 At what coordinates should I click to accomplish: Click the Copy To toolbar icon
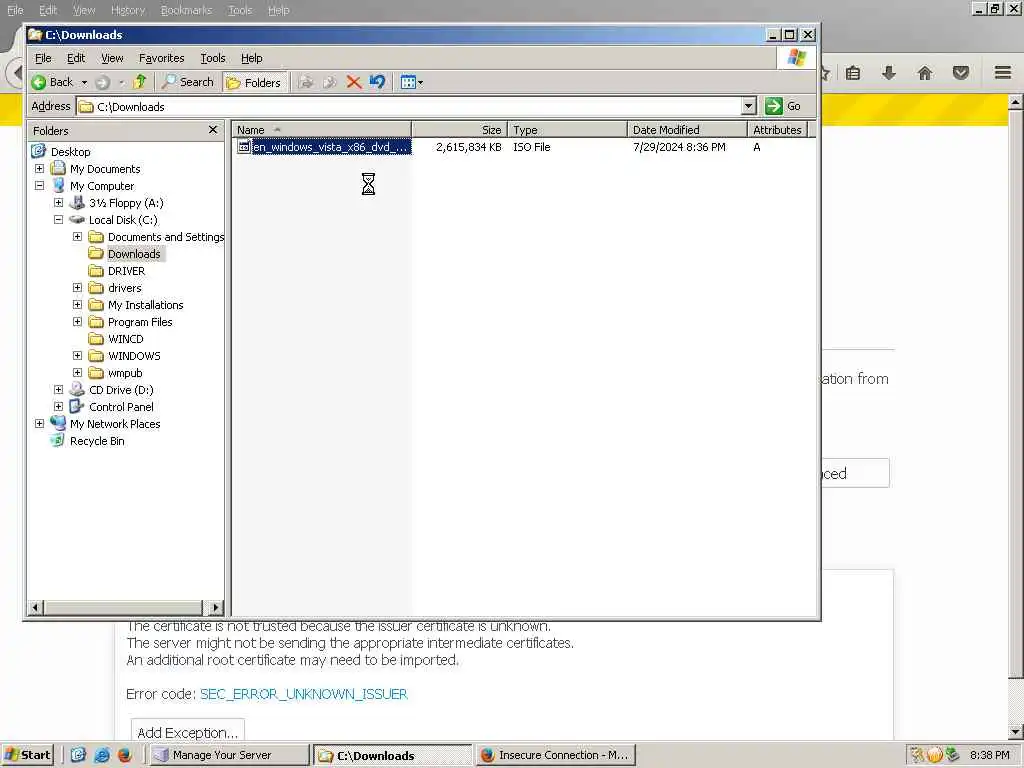(x=330, y=82)
